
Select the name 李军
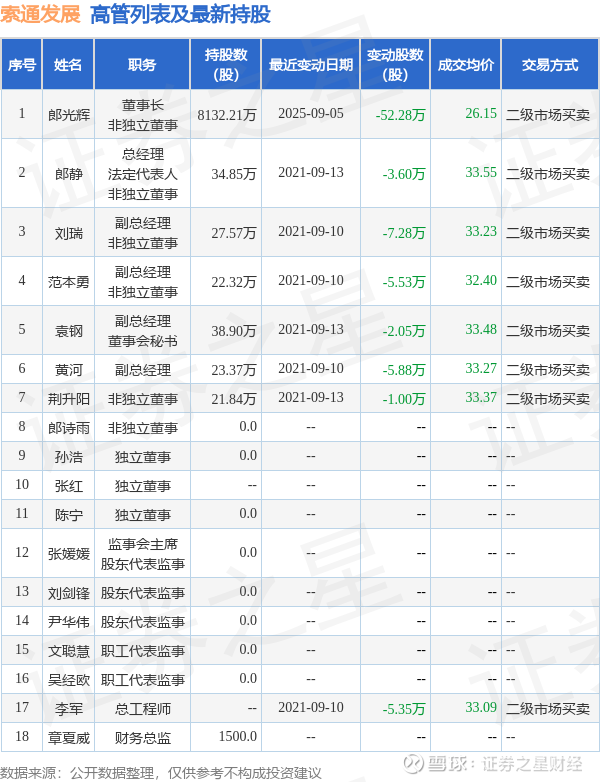click(69, 708)
